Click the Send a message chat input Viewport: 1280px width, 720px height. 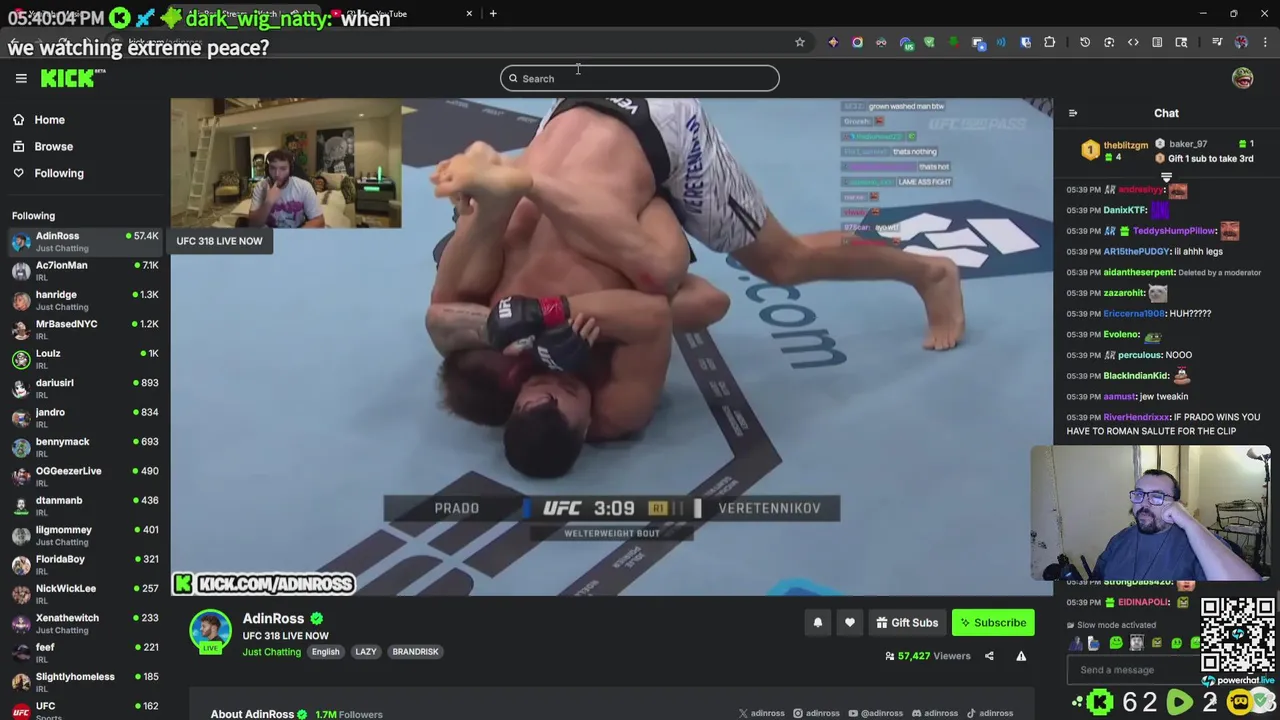1132,670
